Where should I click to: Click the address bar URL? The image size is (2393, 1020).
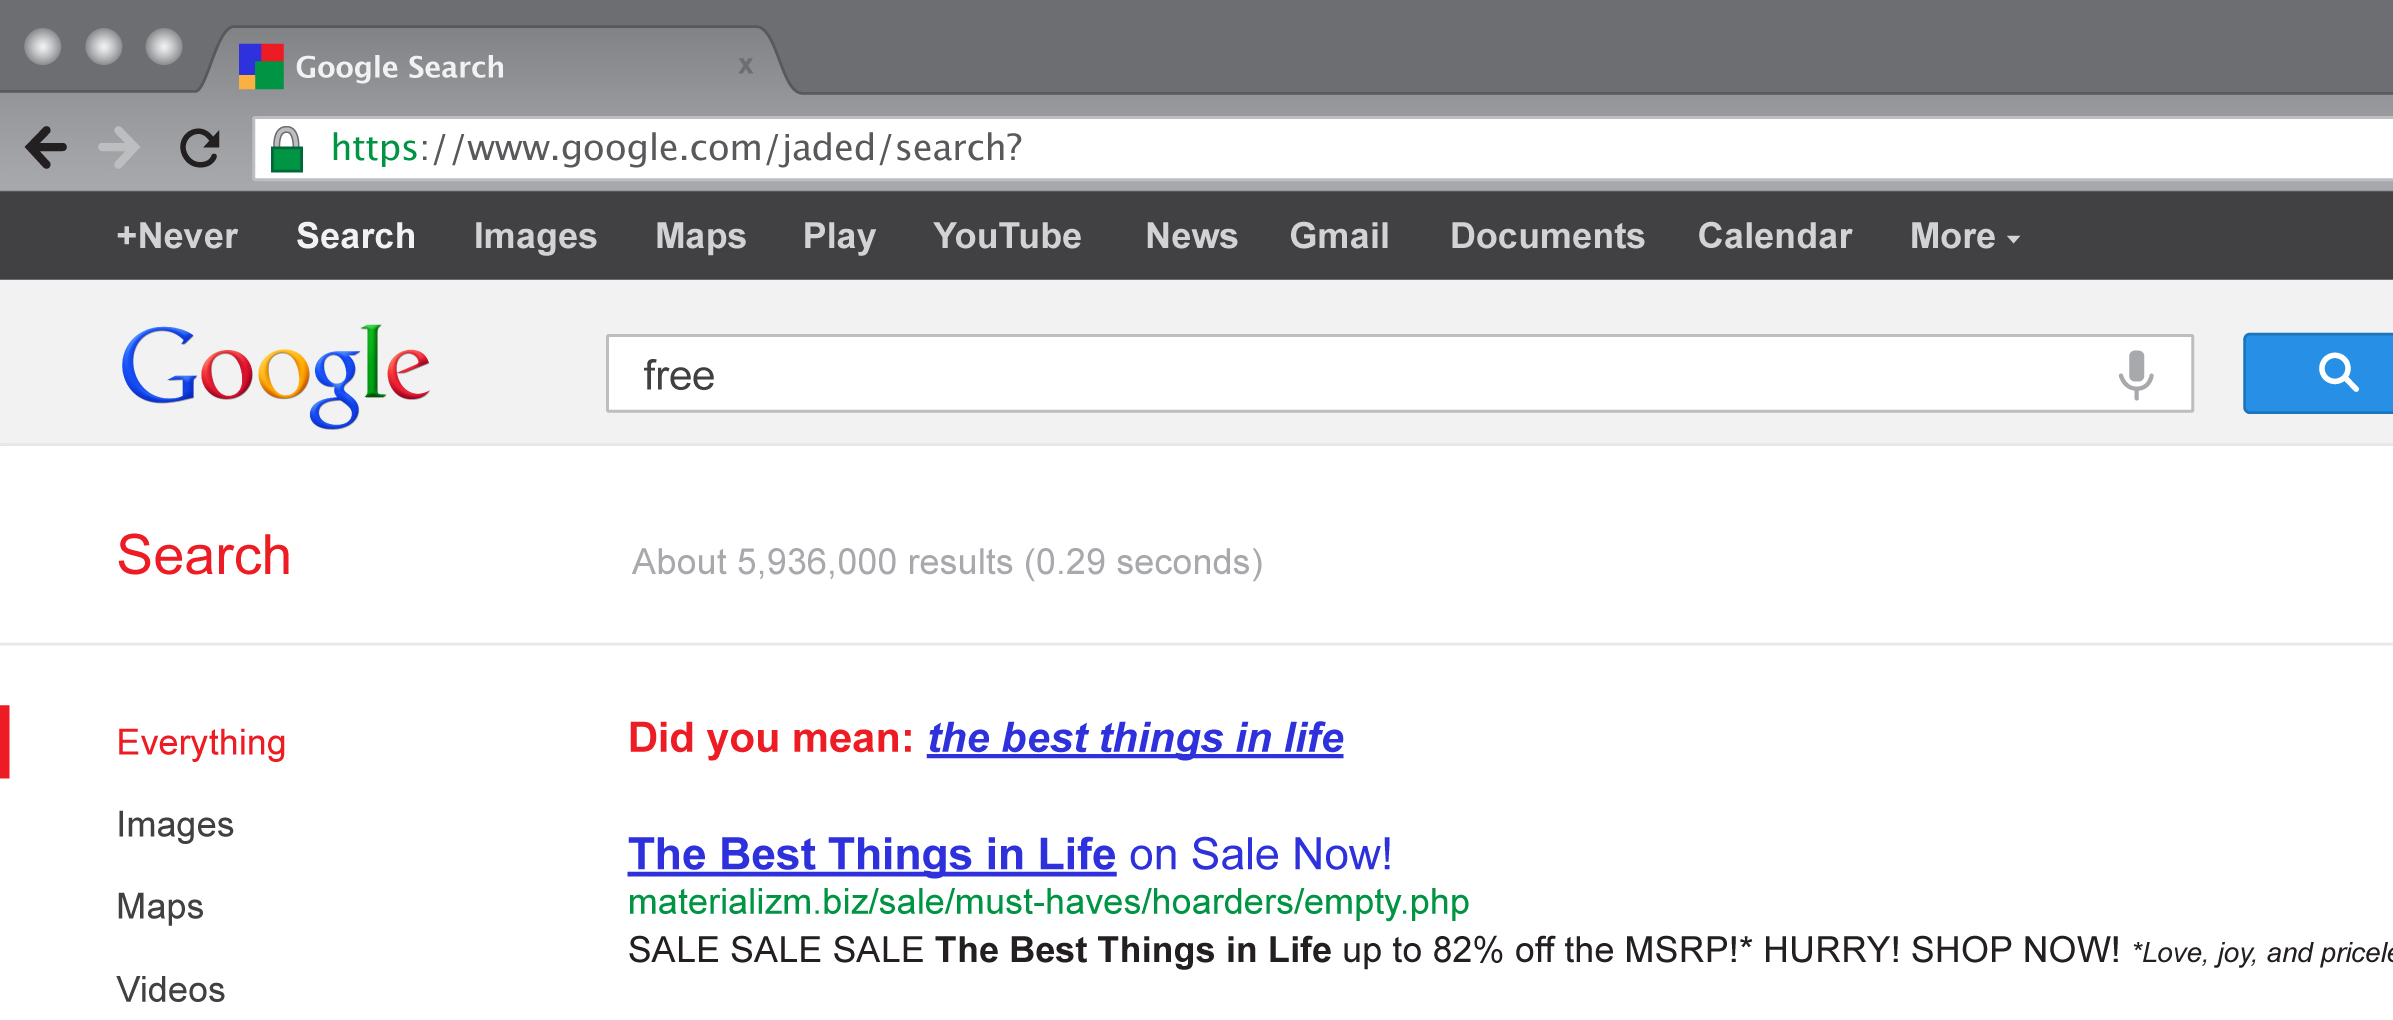[x=676, y=148]
